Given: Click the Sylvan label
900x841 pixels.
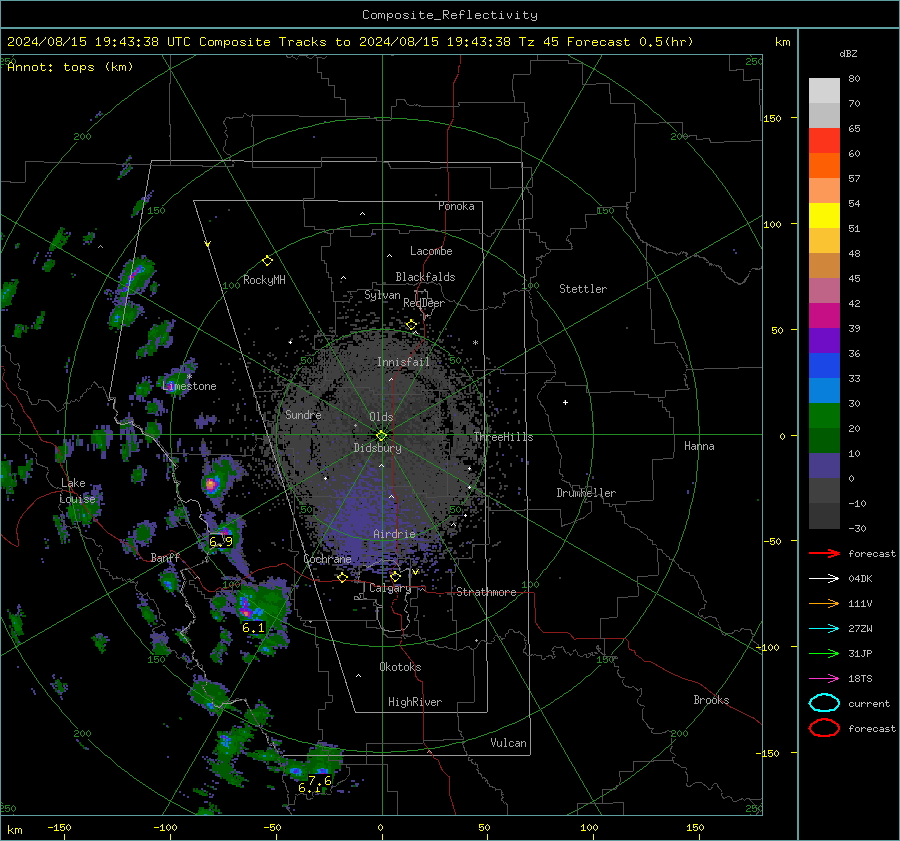Looking at the screenshot, I should tap(382, 296).
